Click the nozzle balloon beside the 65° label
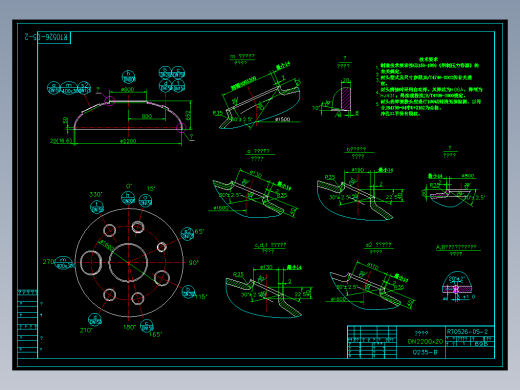This screenshot has width=520, height=390. coord(187,234)
